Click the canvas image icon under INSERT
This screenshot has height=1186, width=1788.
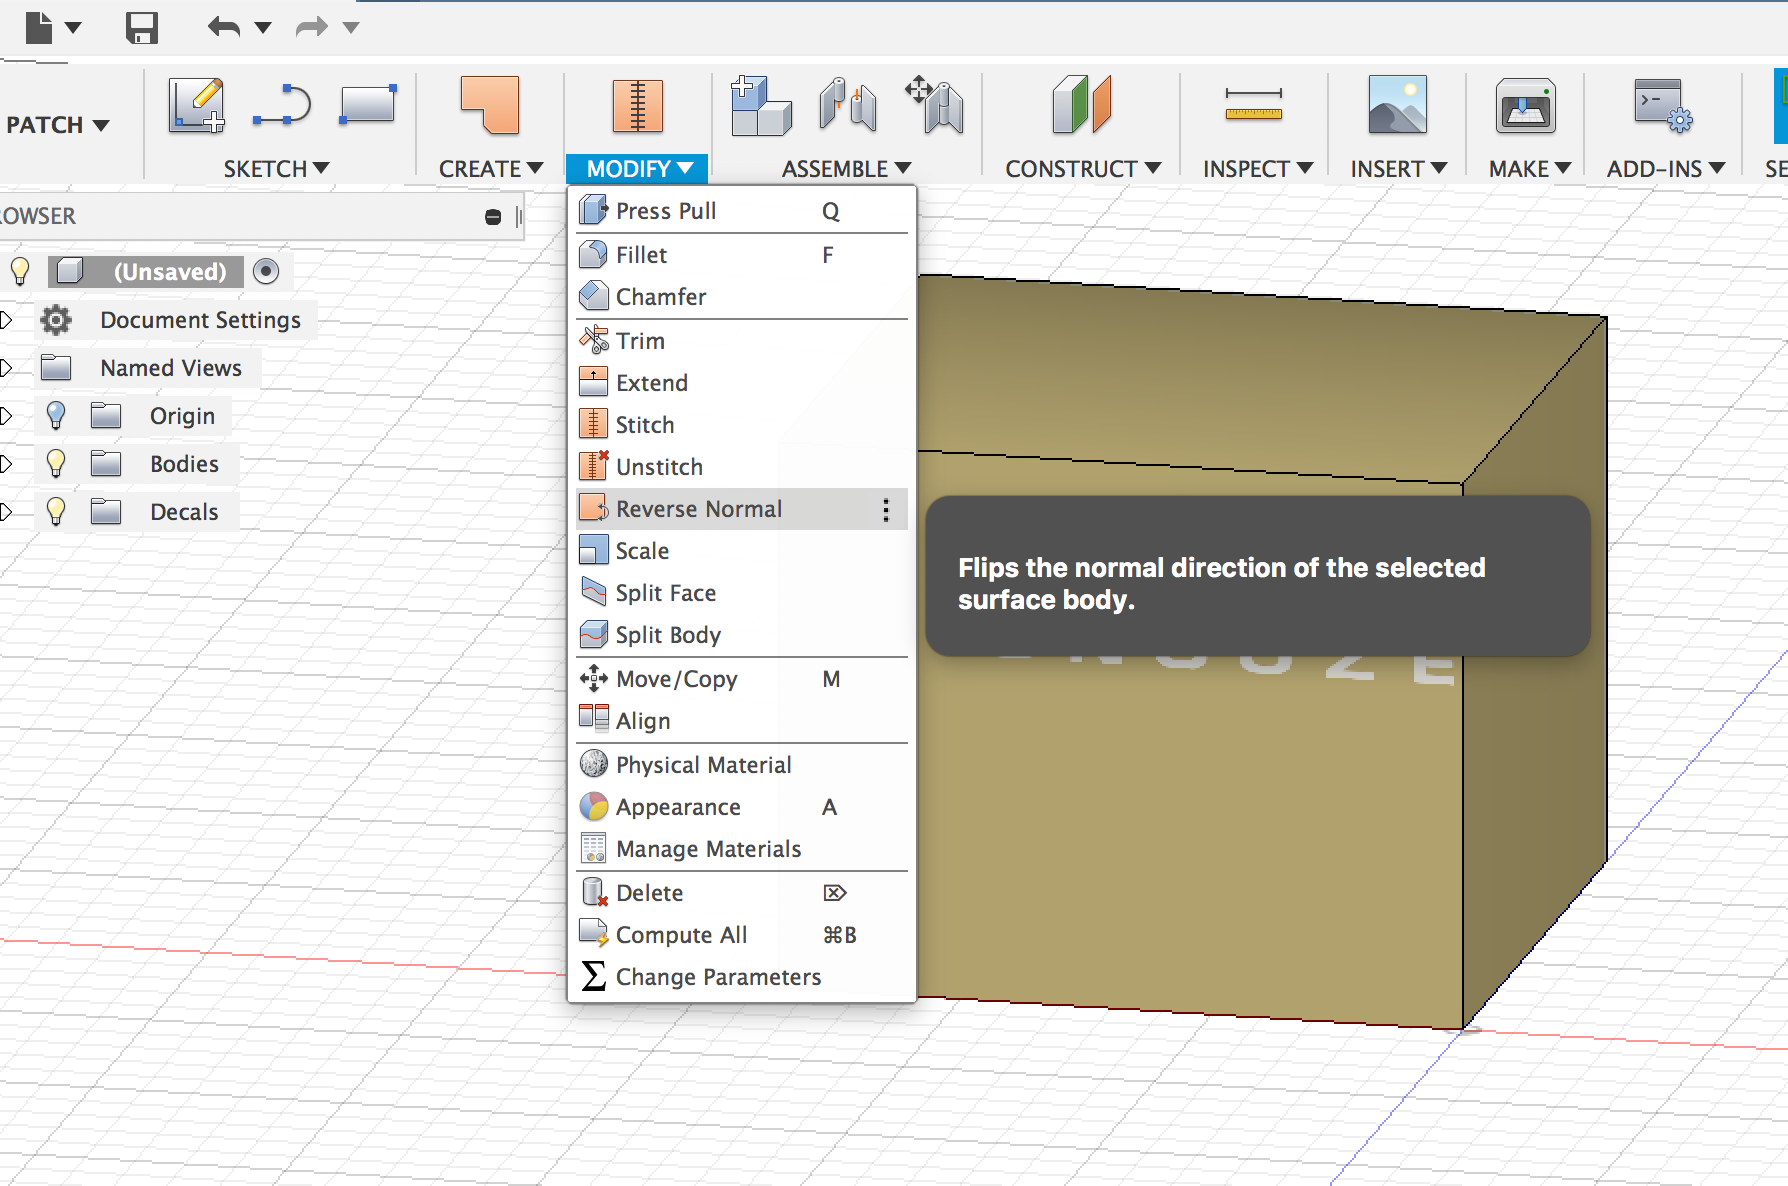1397,104
